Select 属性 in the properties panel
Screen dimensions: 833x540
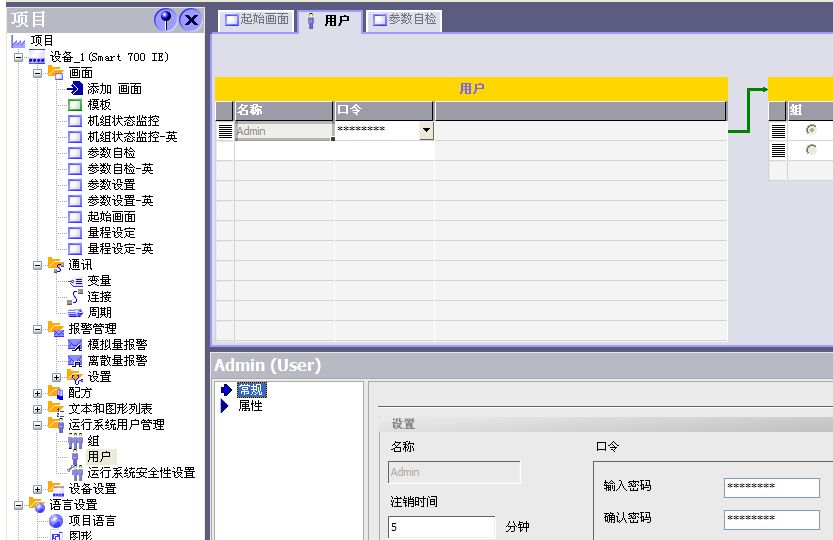click(x=250, y=406)
